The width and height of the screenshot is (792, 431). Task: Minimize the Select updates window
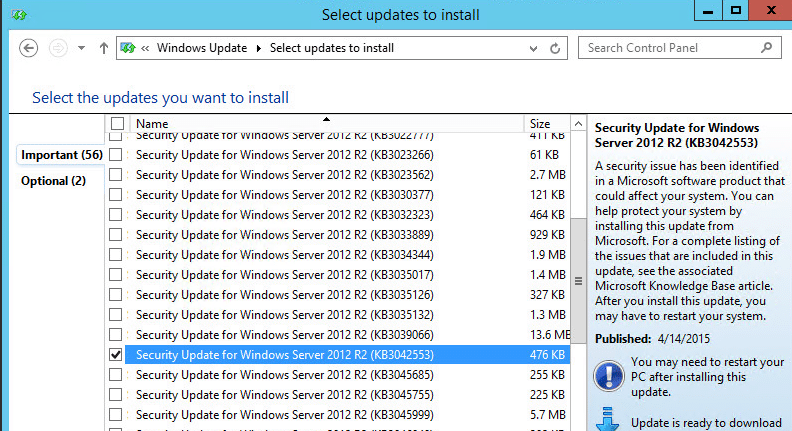tap(708, 10)
